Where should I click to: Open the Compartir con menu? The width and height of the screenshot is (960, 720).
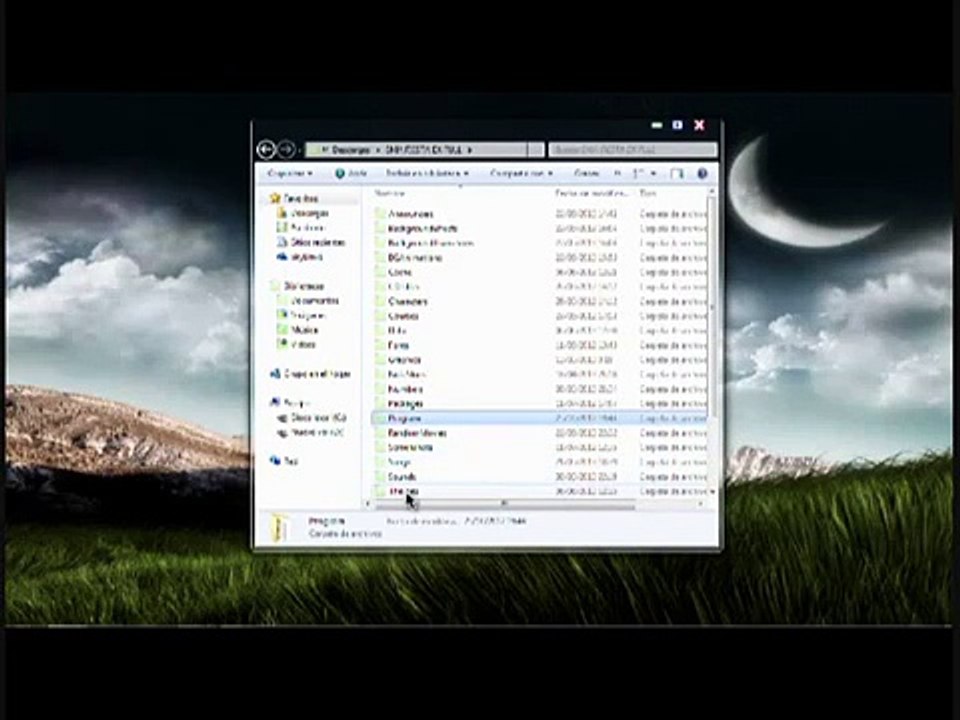[521, 174]
